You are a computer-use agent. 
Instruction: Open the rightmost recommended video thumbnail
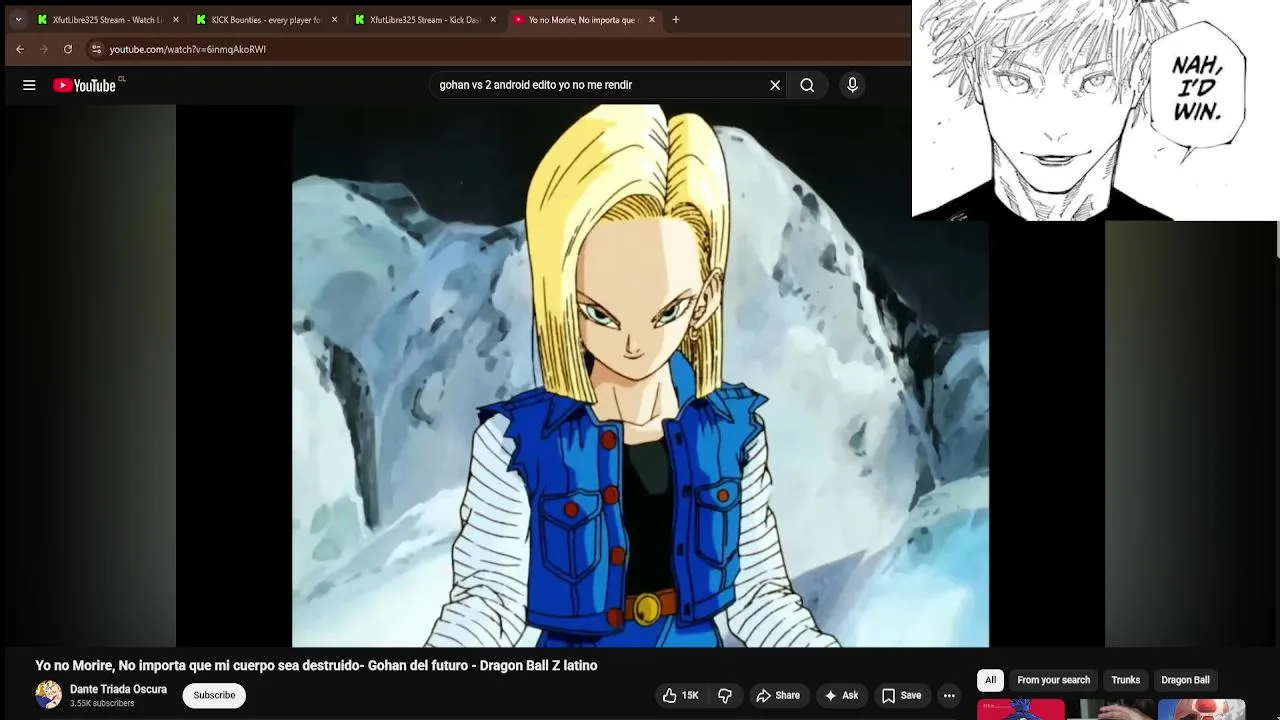(x=1201, y=709)
